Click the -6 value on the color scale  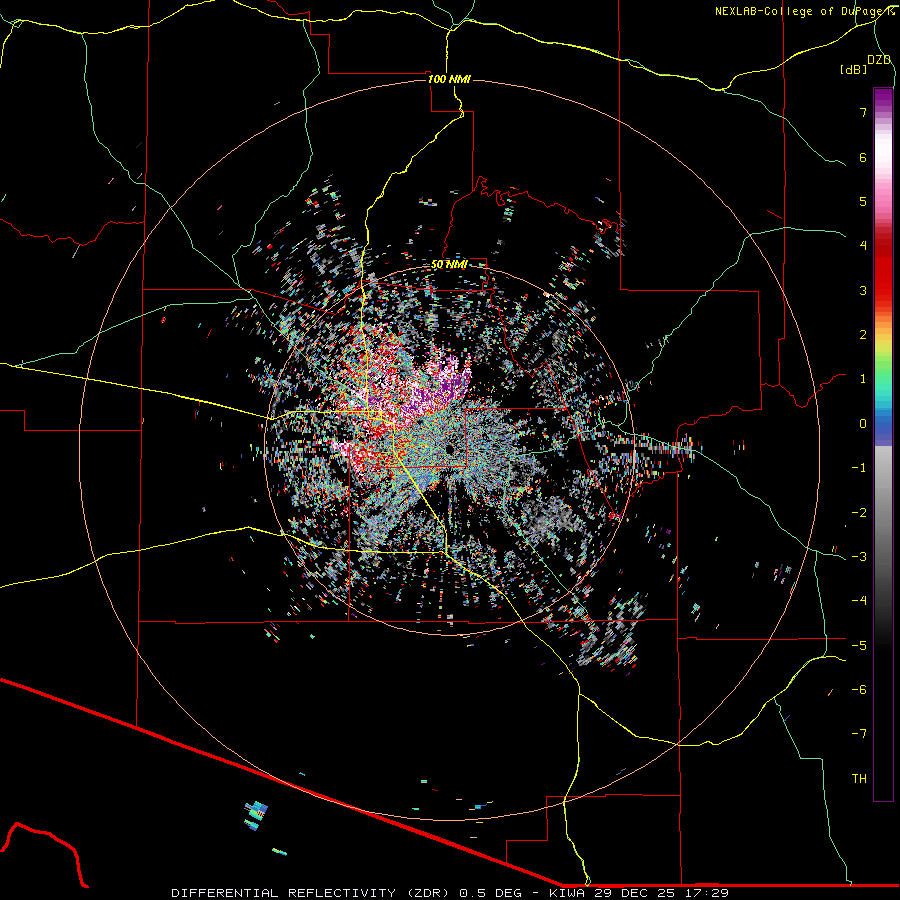859,689
